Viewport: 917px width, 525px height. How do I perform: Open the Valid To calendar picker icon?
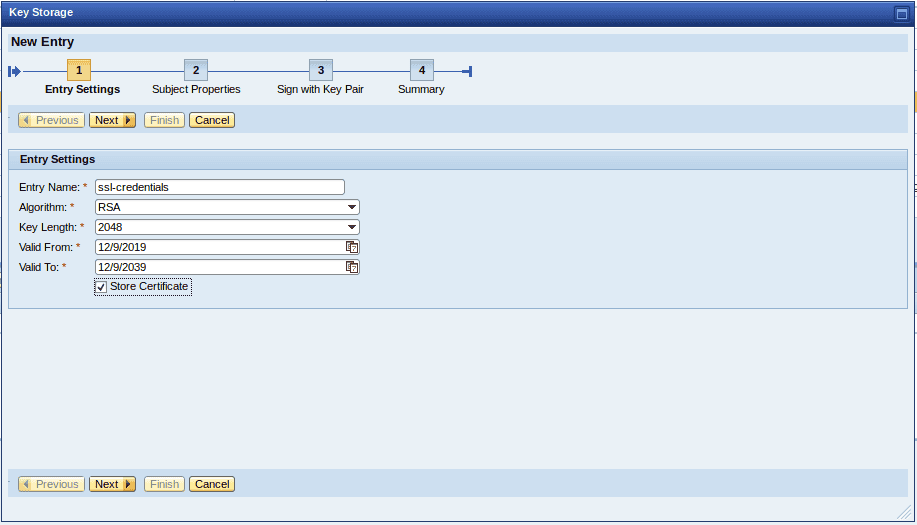pos(352,267)
